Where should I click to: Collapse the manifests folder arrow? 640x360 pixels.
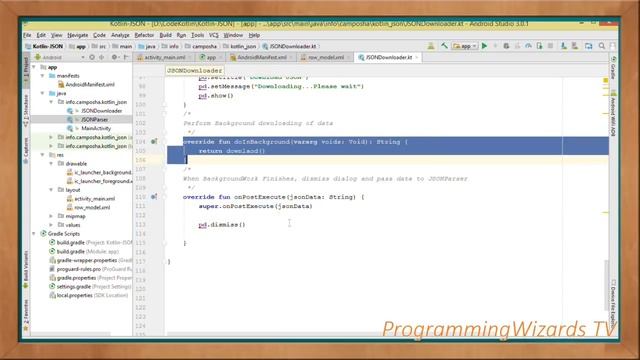42,76
